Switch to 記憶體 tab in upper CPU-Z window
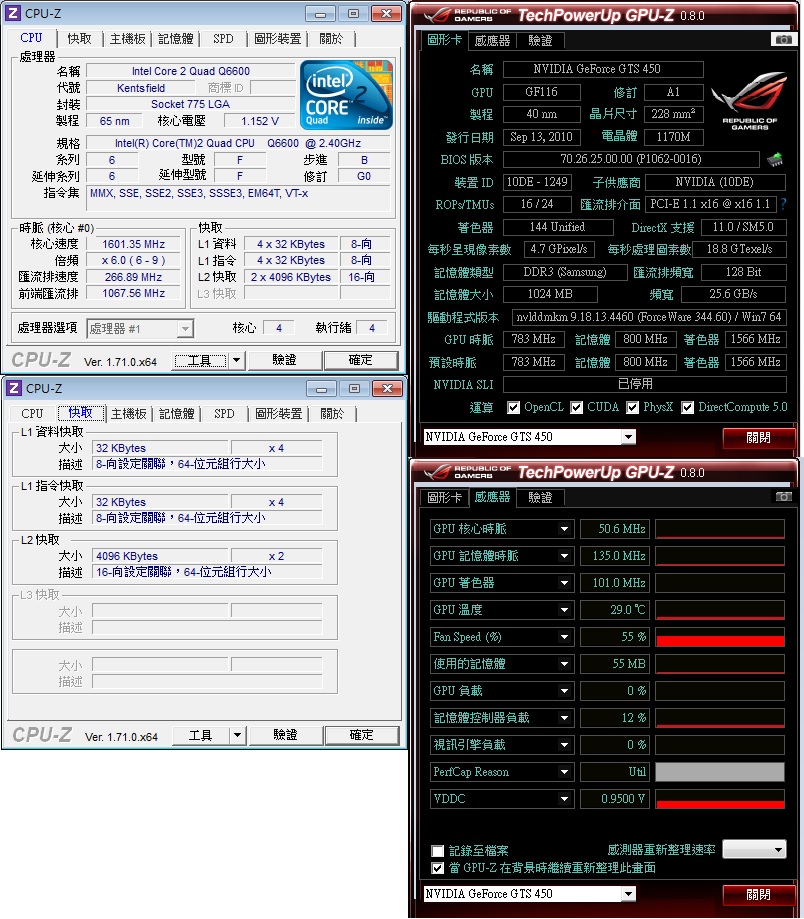This screenshot has width=804, height=919. pyautogui.click(x=175, y=39)
